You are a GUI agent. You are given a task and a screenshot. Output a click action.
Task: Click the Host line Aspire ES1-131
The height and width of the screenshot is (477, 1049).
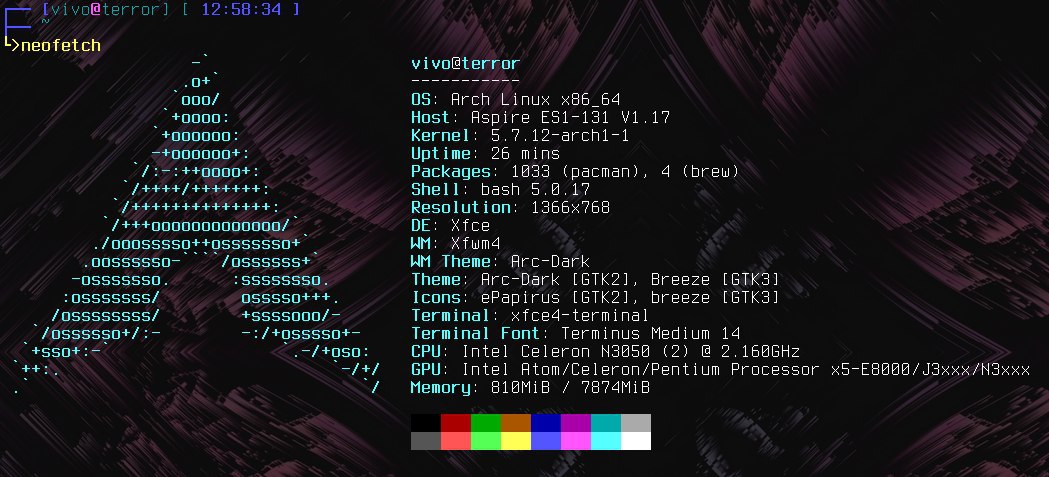click(x=541, y=118)
